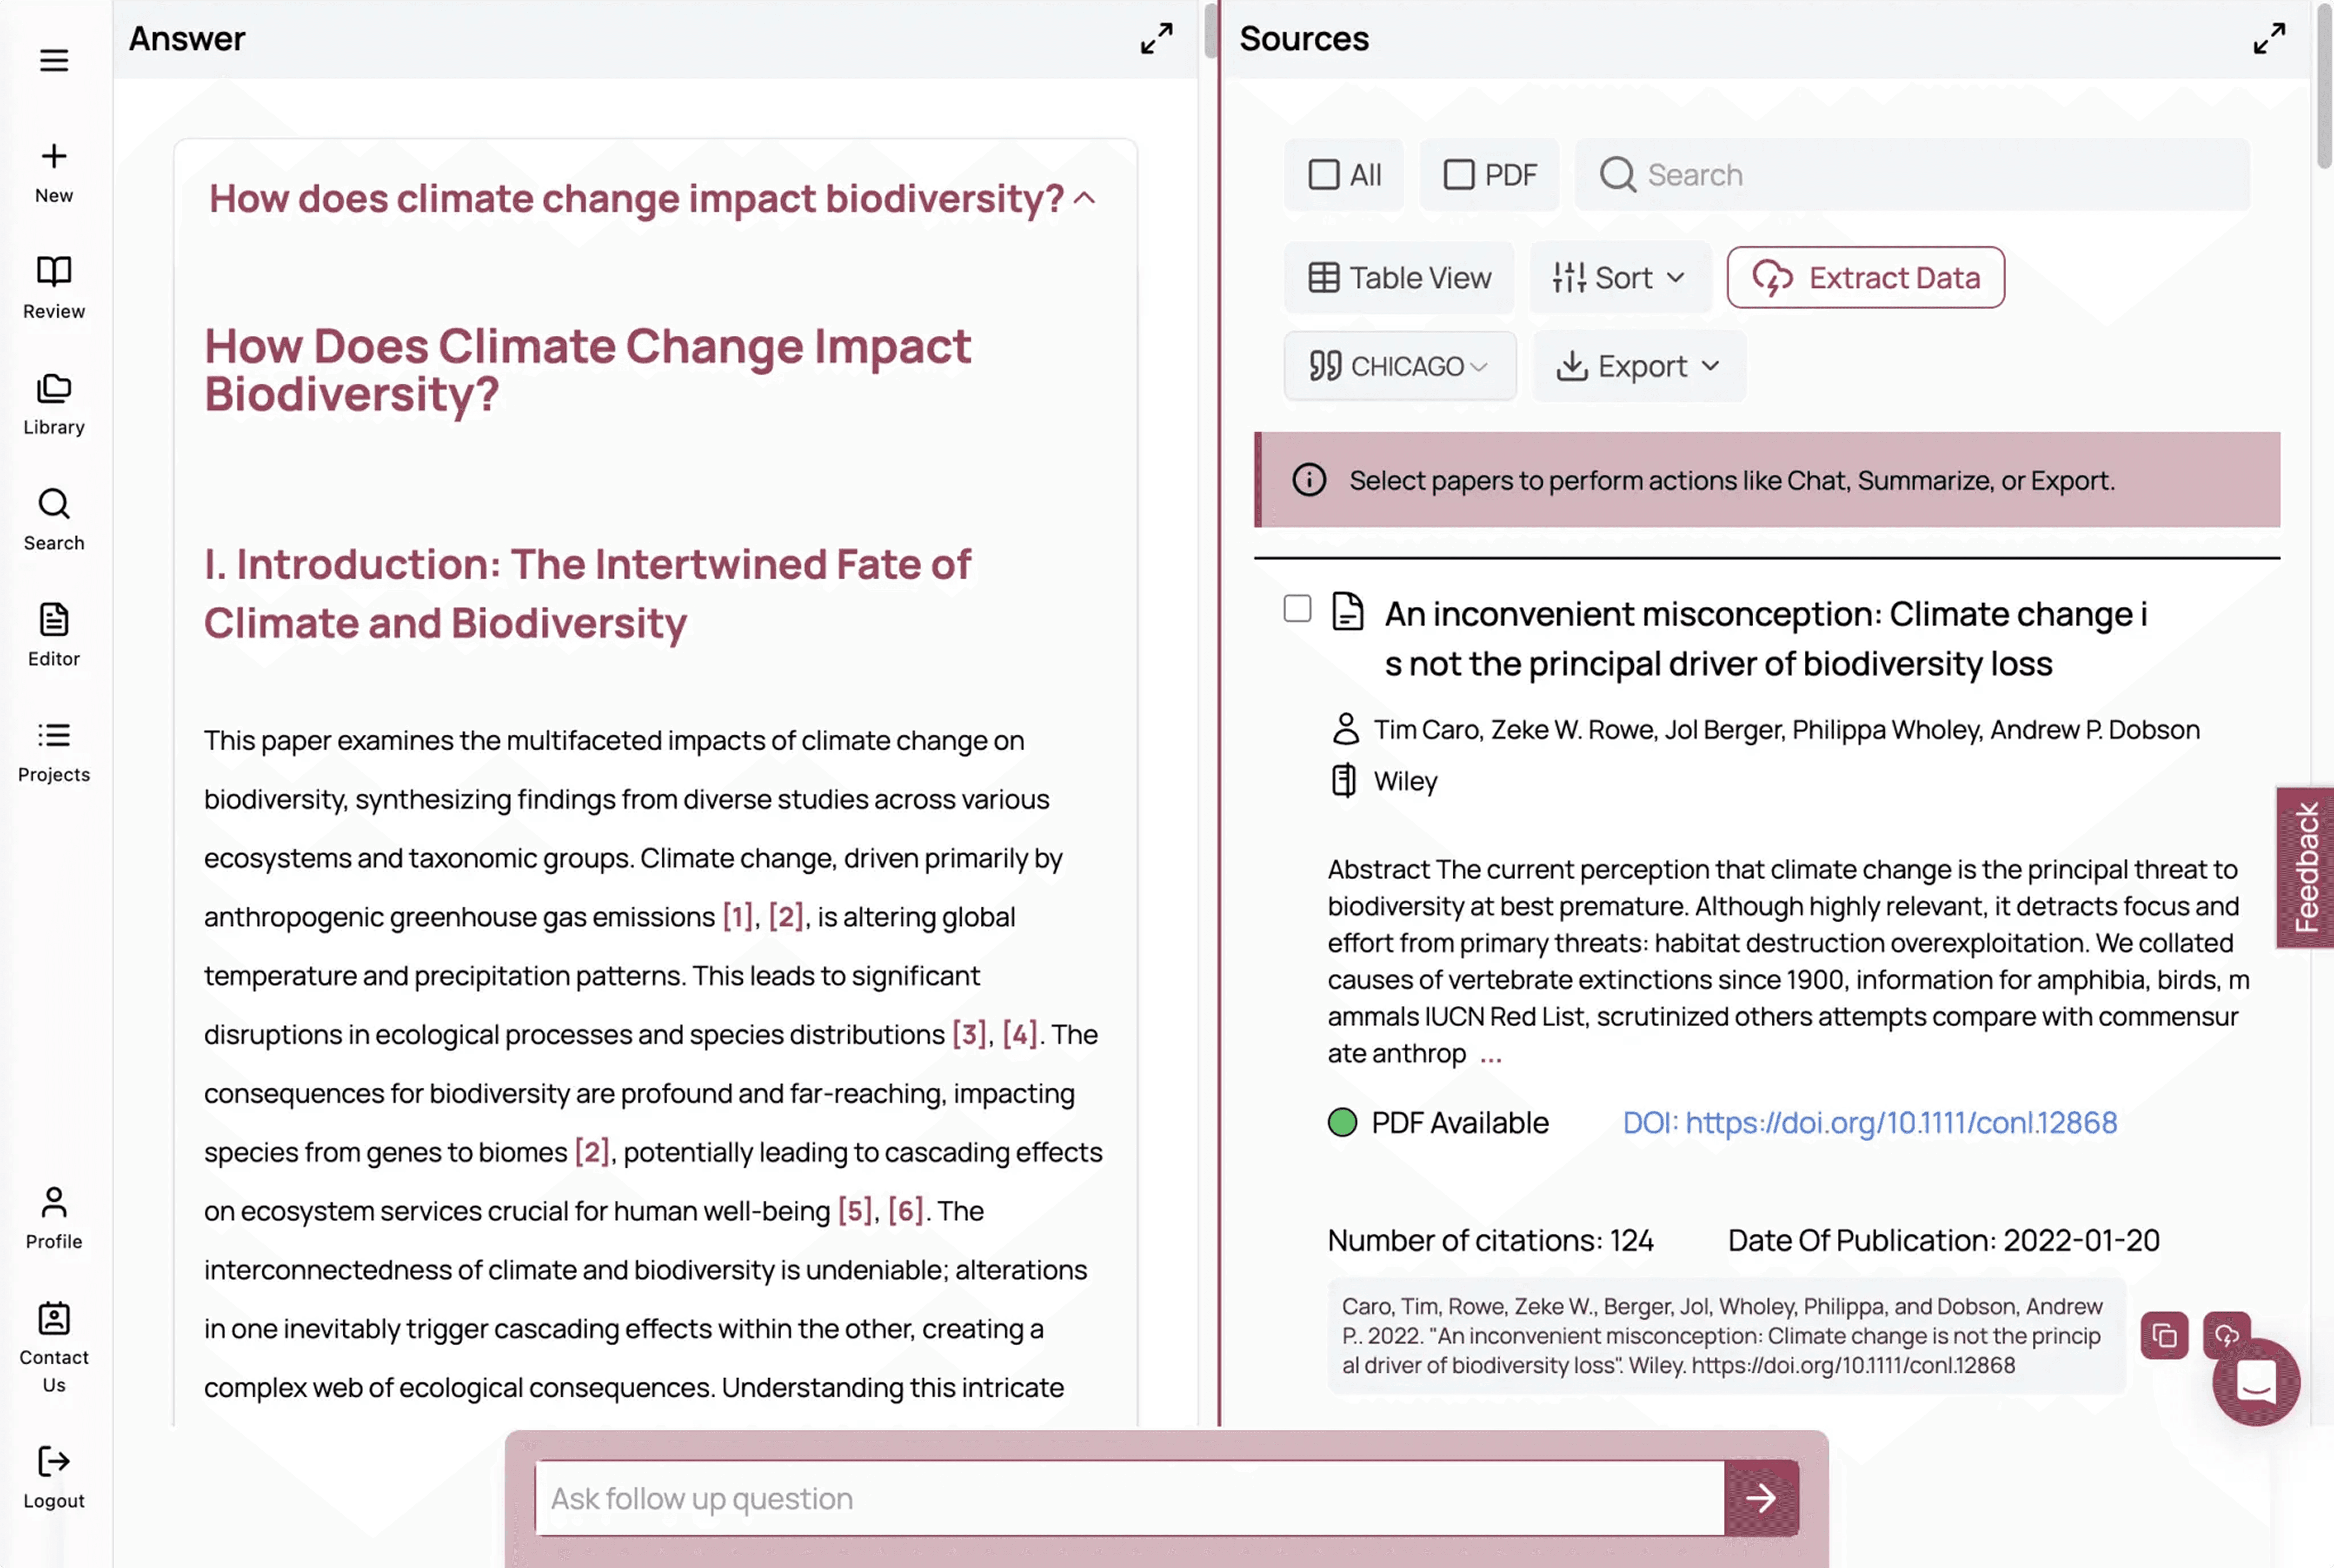
Task: Open the CHICAGO citation style dropdown
Action: click(1399, 366)
